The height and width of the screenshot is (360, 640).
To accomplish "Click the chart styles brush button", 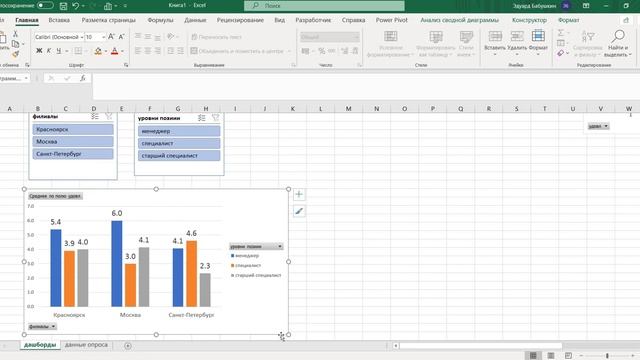I will coord(299,211).
